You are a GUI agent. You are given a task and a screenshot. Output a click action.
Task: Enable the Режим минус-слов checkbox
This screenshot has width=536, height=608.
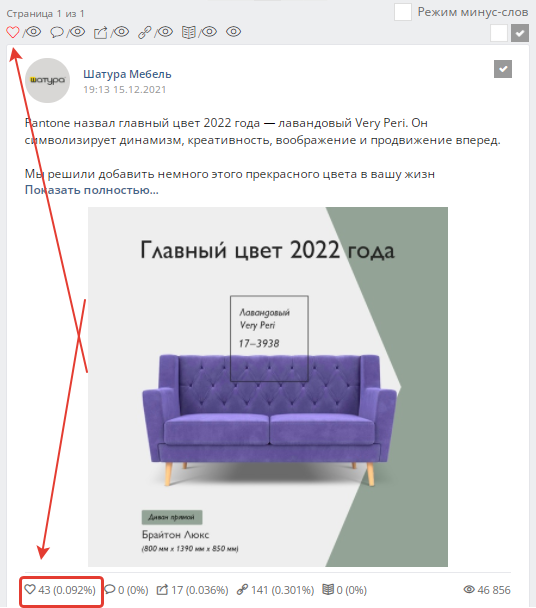(403, 12)
